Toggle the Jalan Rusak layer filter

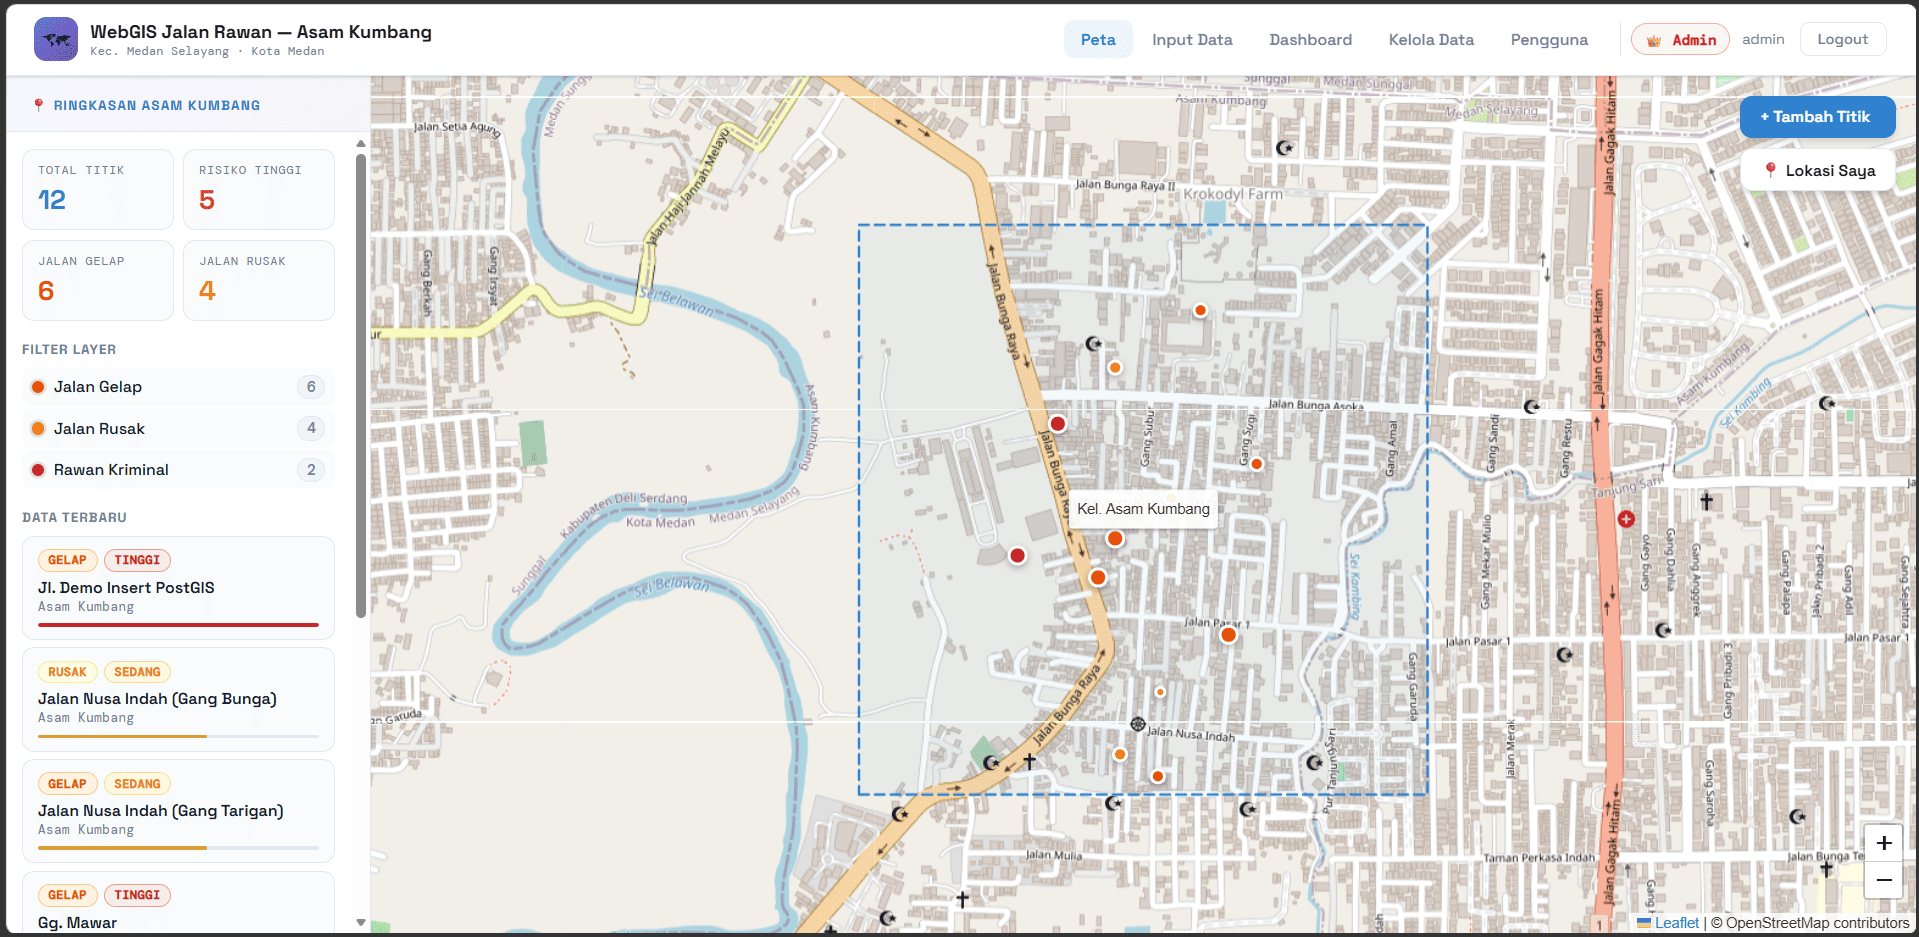(x=178, y=428)
